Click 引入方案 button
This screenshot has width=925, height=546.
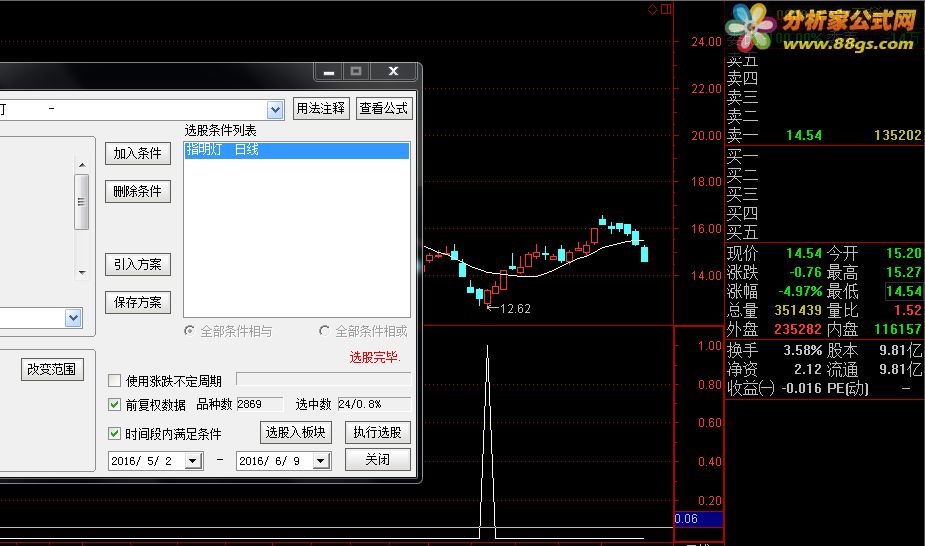click(x=138, y=264)
